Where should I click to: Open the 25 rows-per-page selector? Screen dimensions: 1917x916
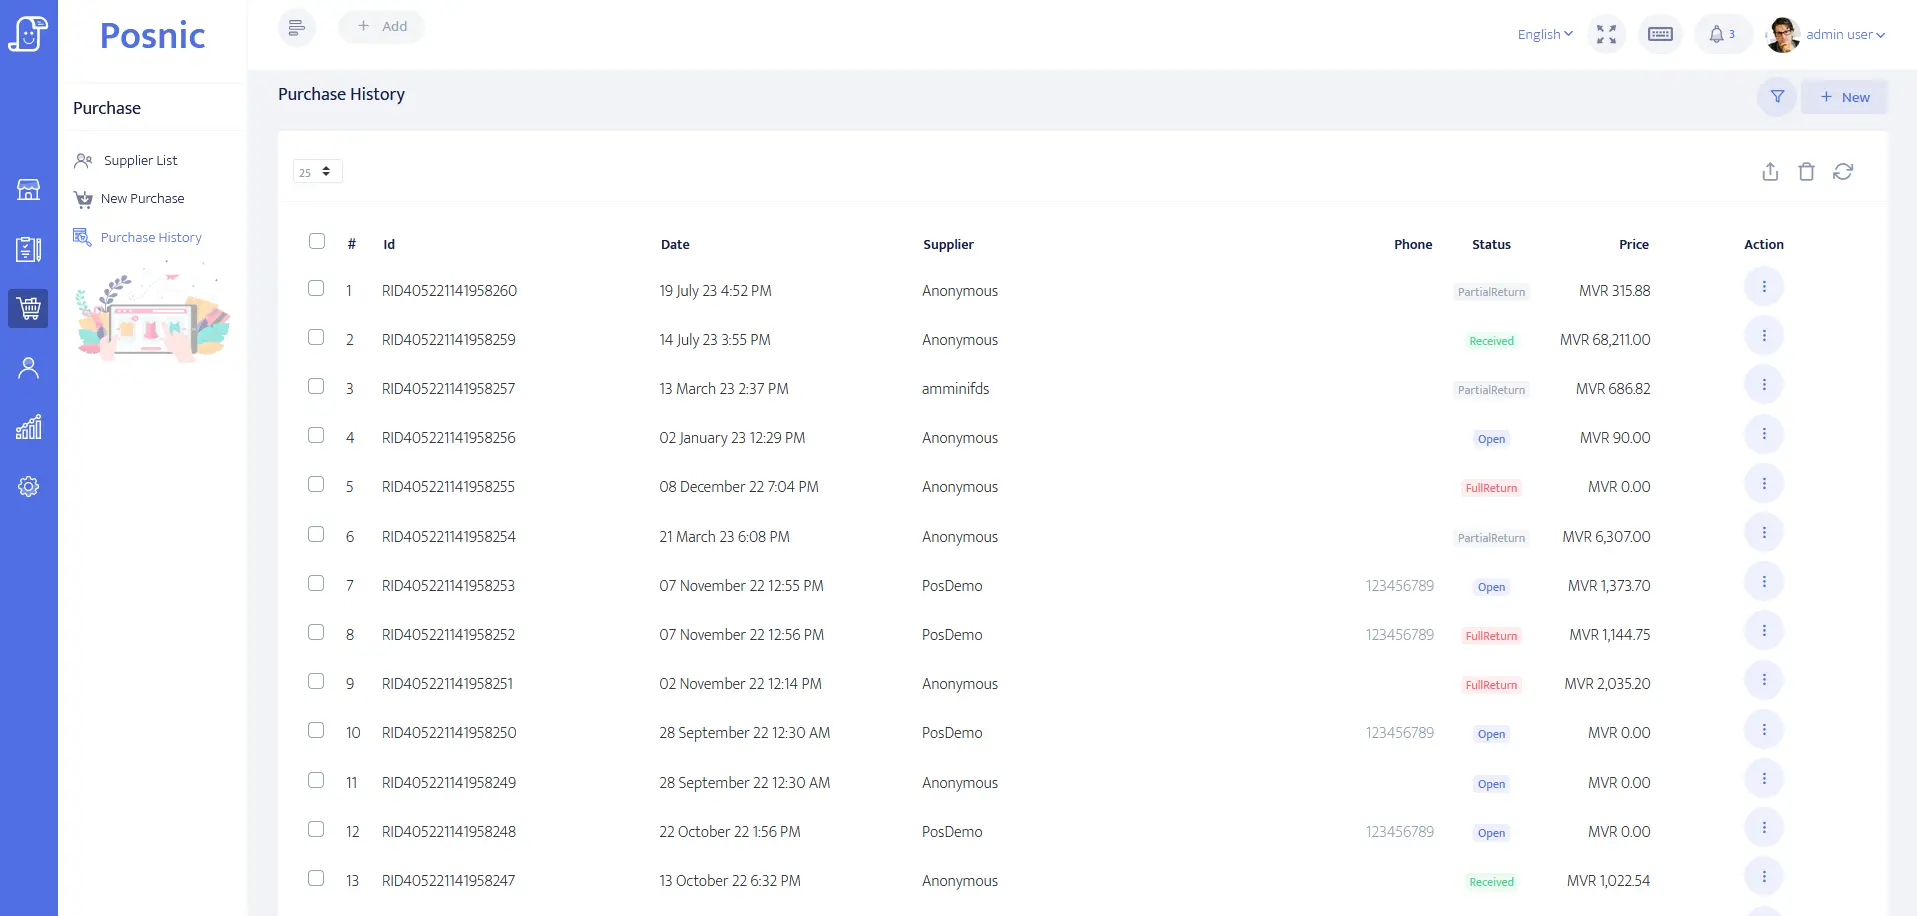click(x=317, y=172)
